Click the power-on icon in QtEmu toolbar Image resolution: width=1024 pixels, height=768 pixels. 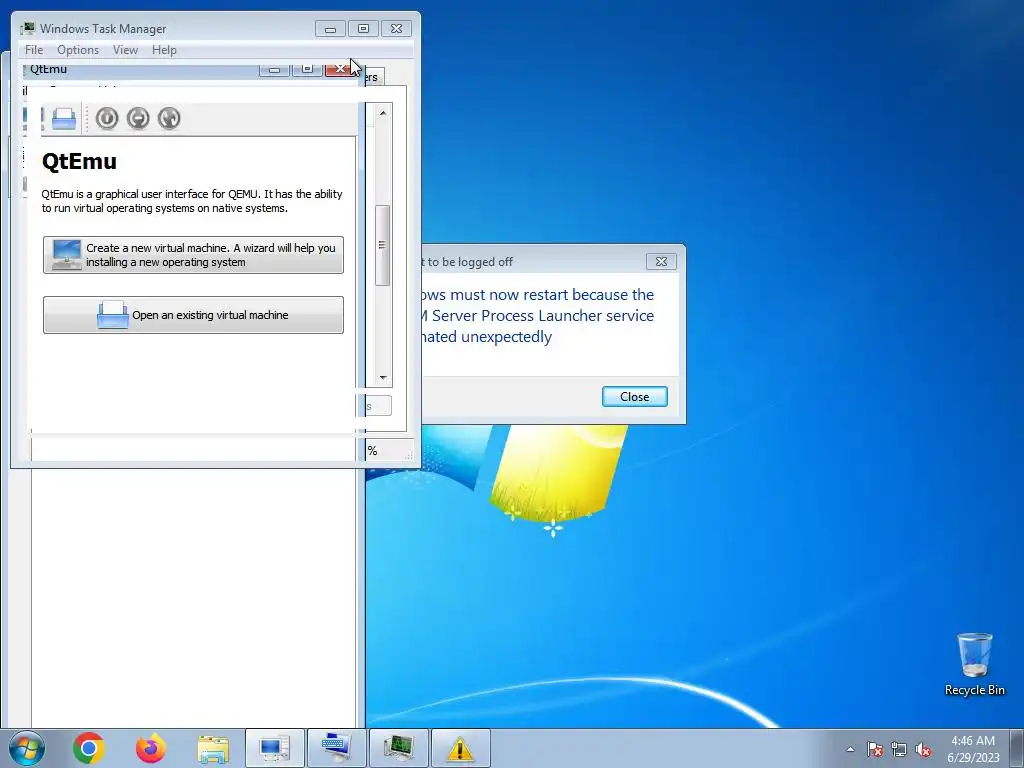click(x=106, y=118)
